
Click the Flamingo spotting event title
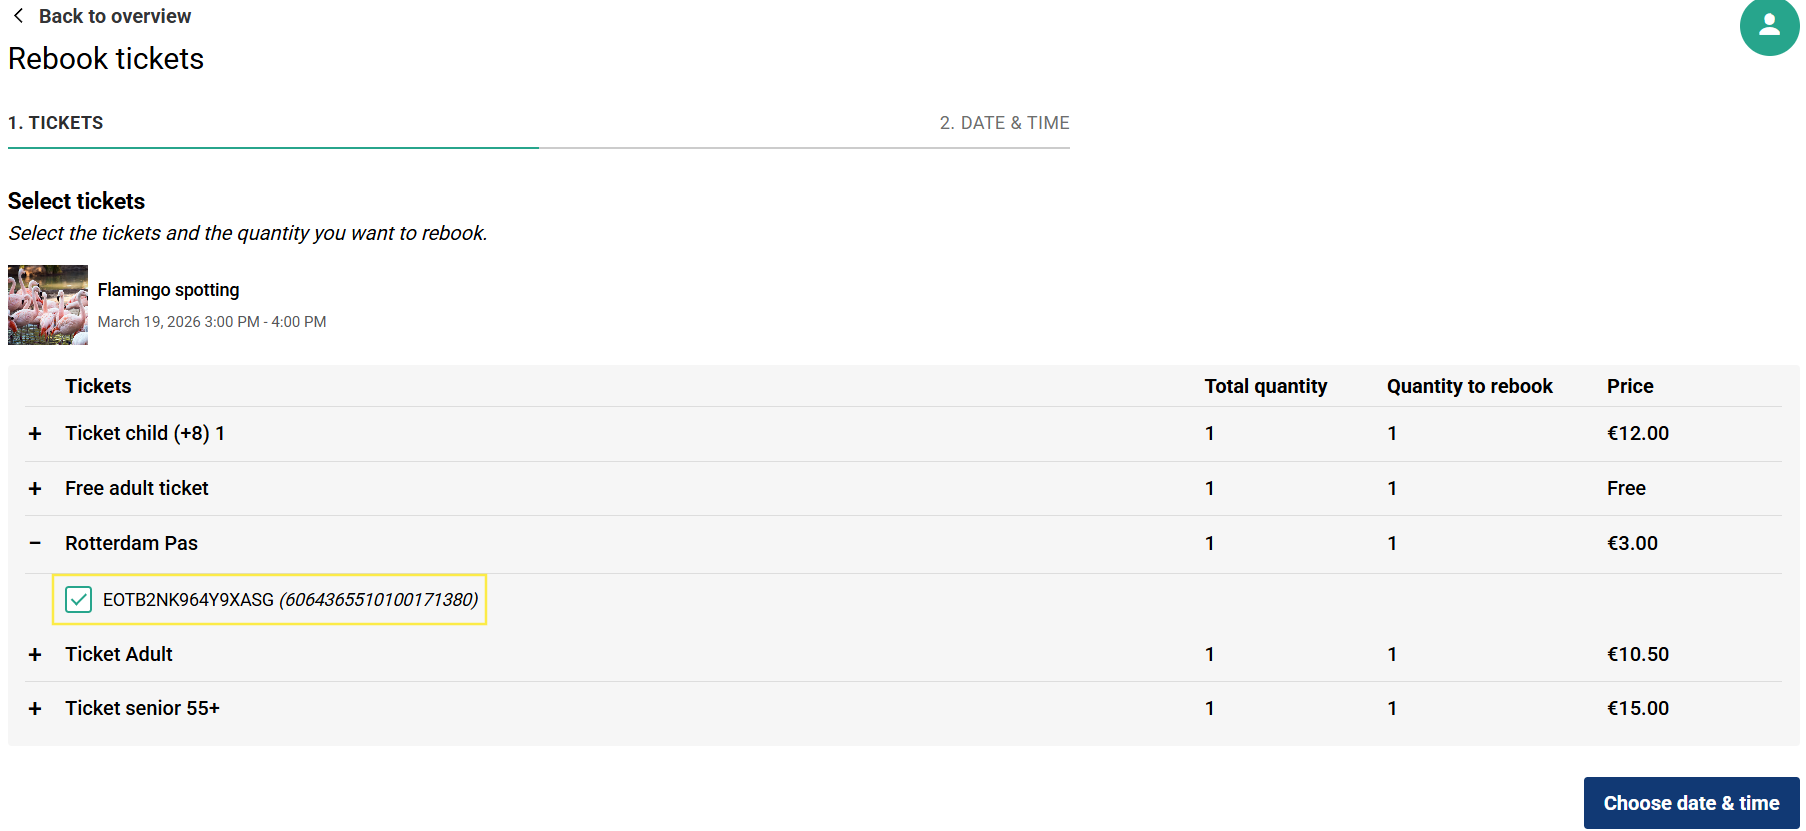(168, 290)
